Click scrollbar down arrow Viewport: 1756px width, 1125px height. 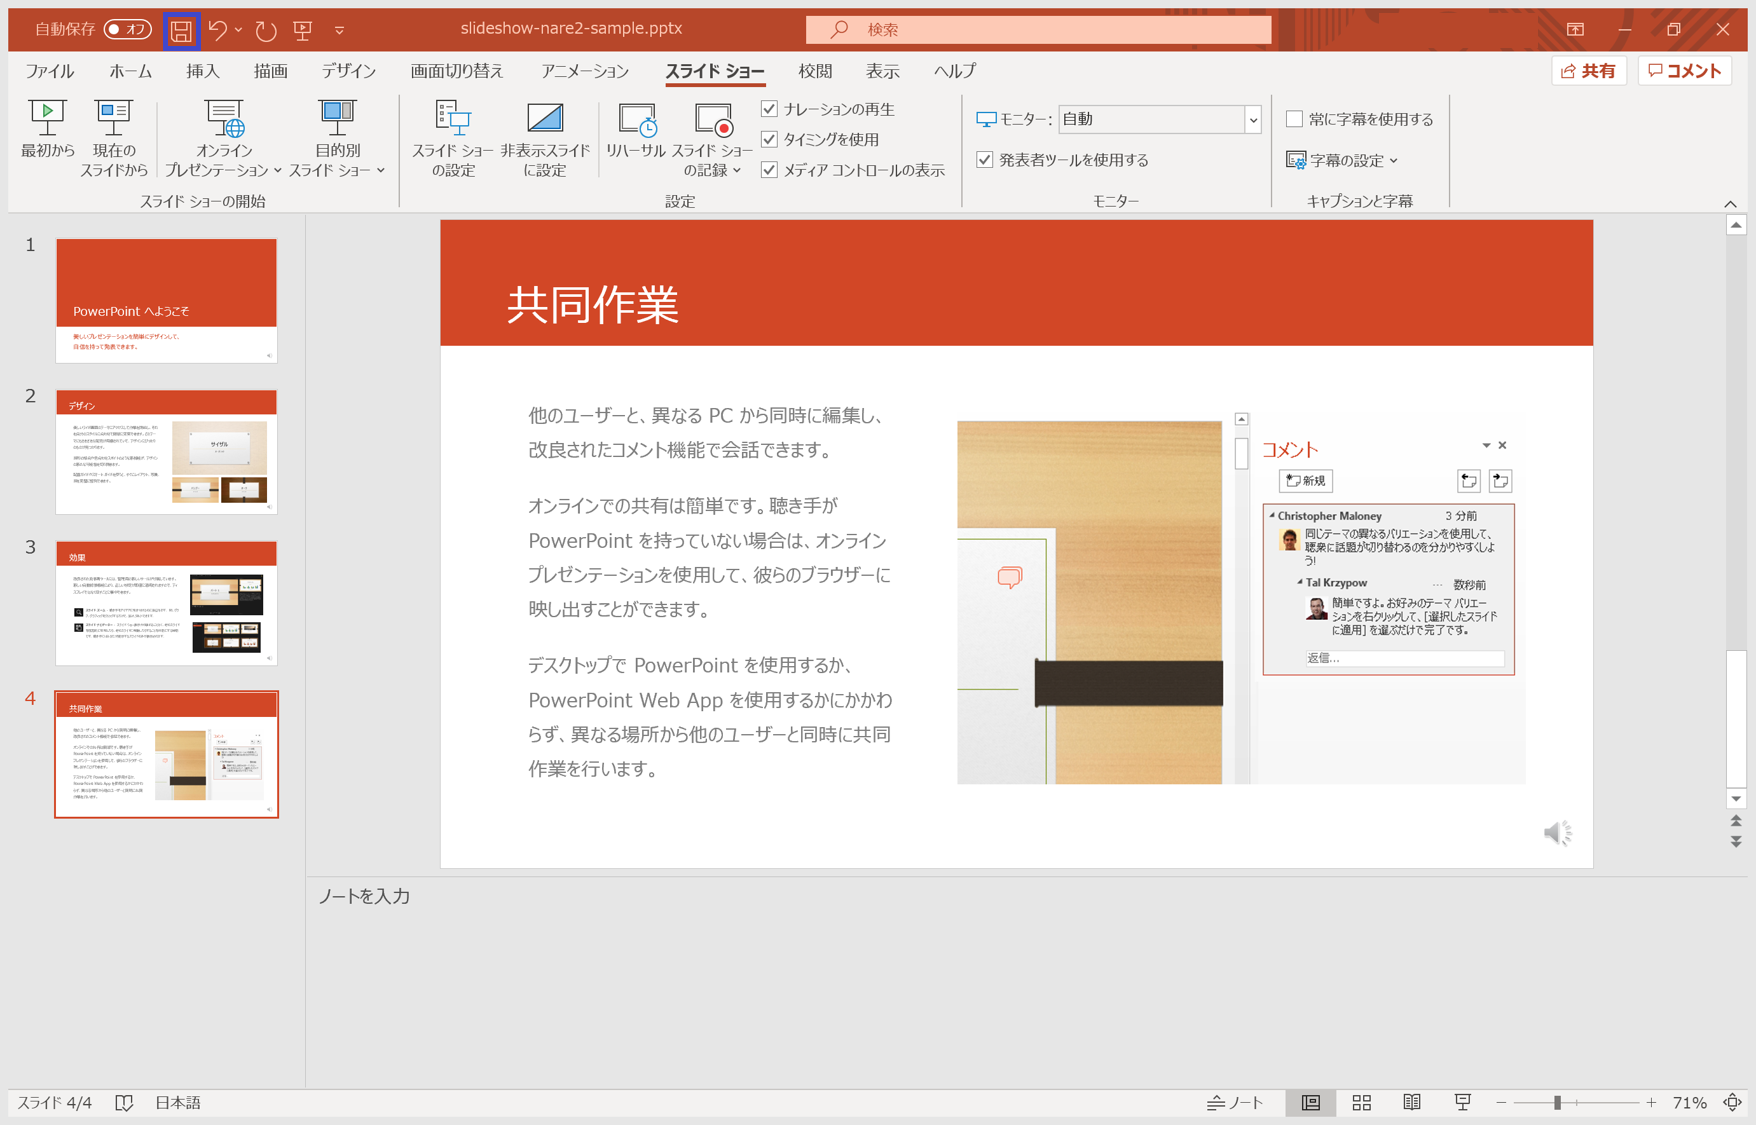pyautogui.click(x=1736, y=798)
